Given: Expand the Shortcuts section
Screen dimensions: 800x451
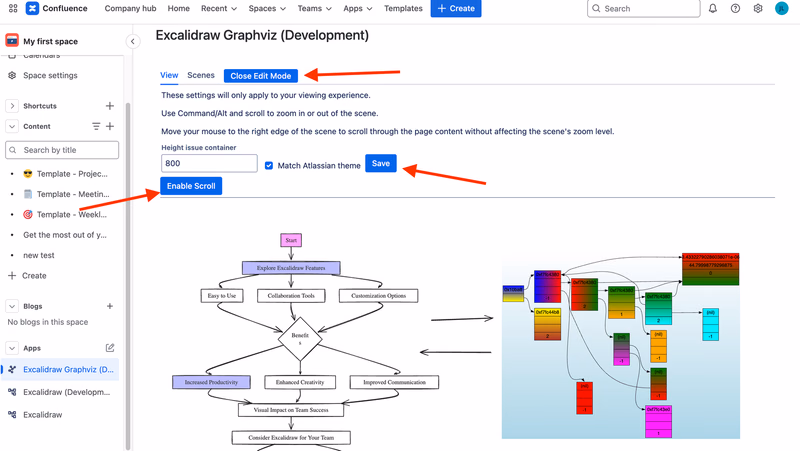Looking at the screenshot, I should pos(12,106).
